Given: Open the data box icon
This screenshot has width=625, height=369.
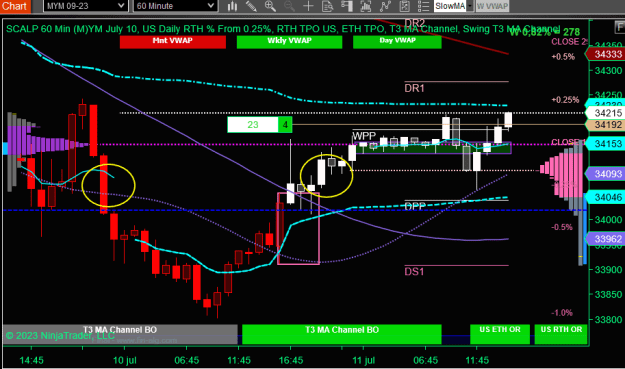Looking at the screenshot, I should 328,6.
